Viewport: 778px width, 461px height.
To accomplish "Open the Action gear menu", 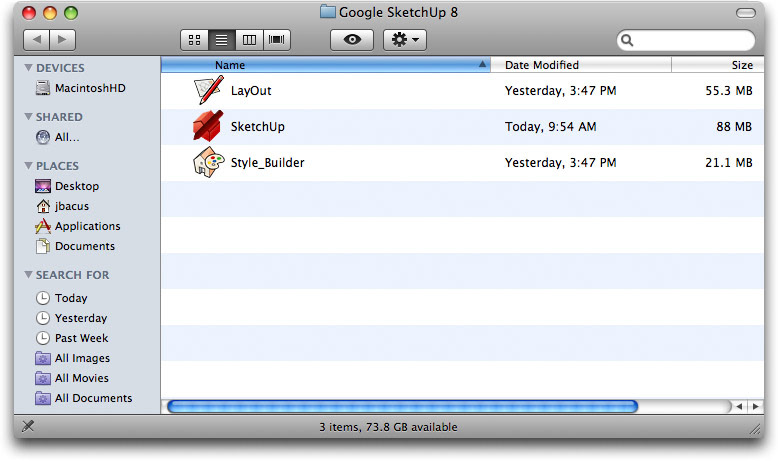I will pyautogui.click(x=405, y=40).
